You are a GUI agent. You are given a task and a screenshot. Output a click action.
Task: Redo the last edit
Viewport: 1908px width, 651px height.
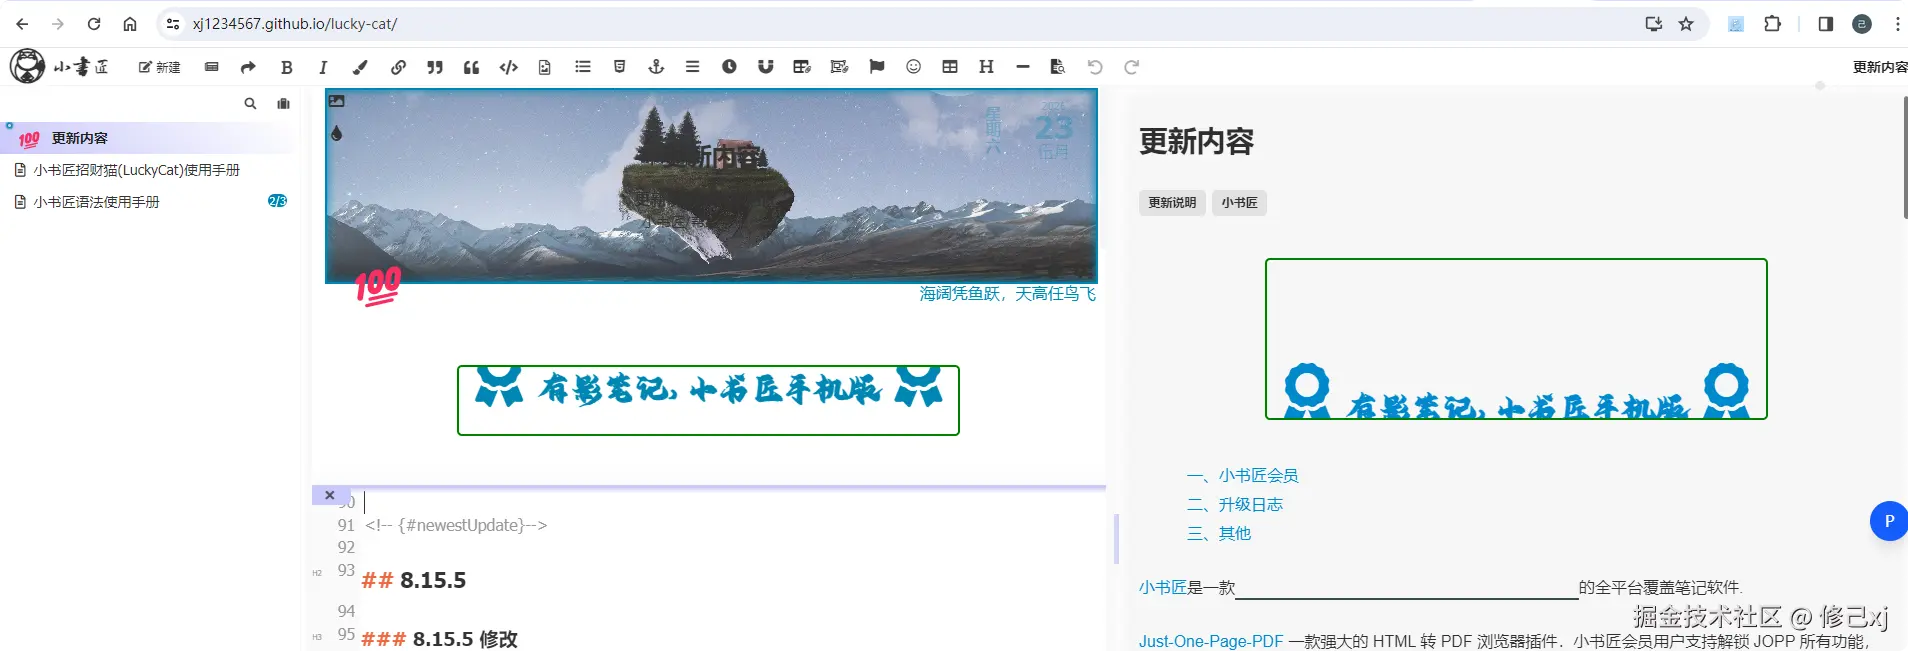pos(1131,67)
